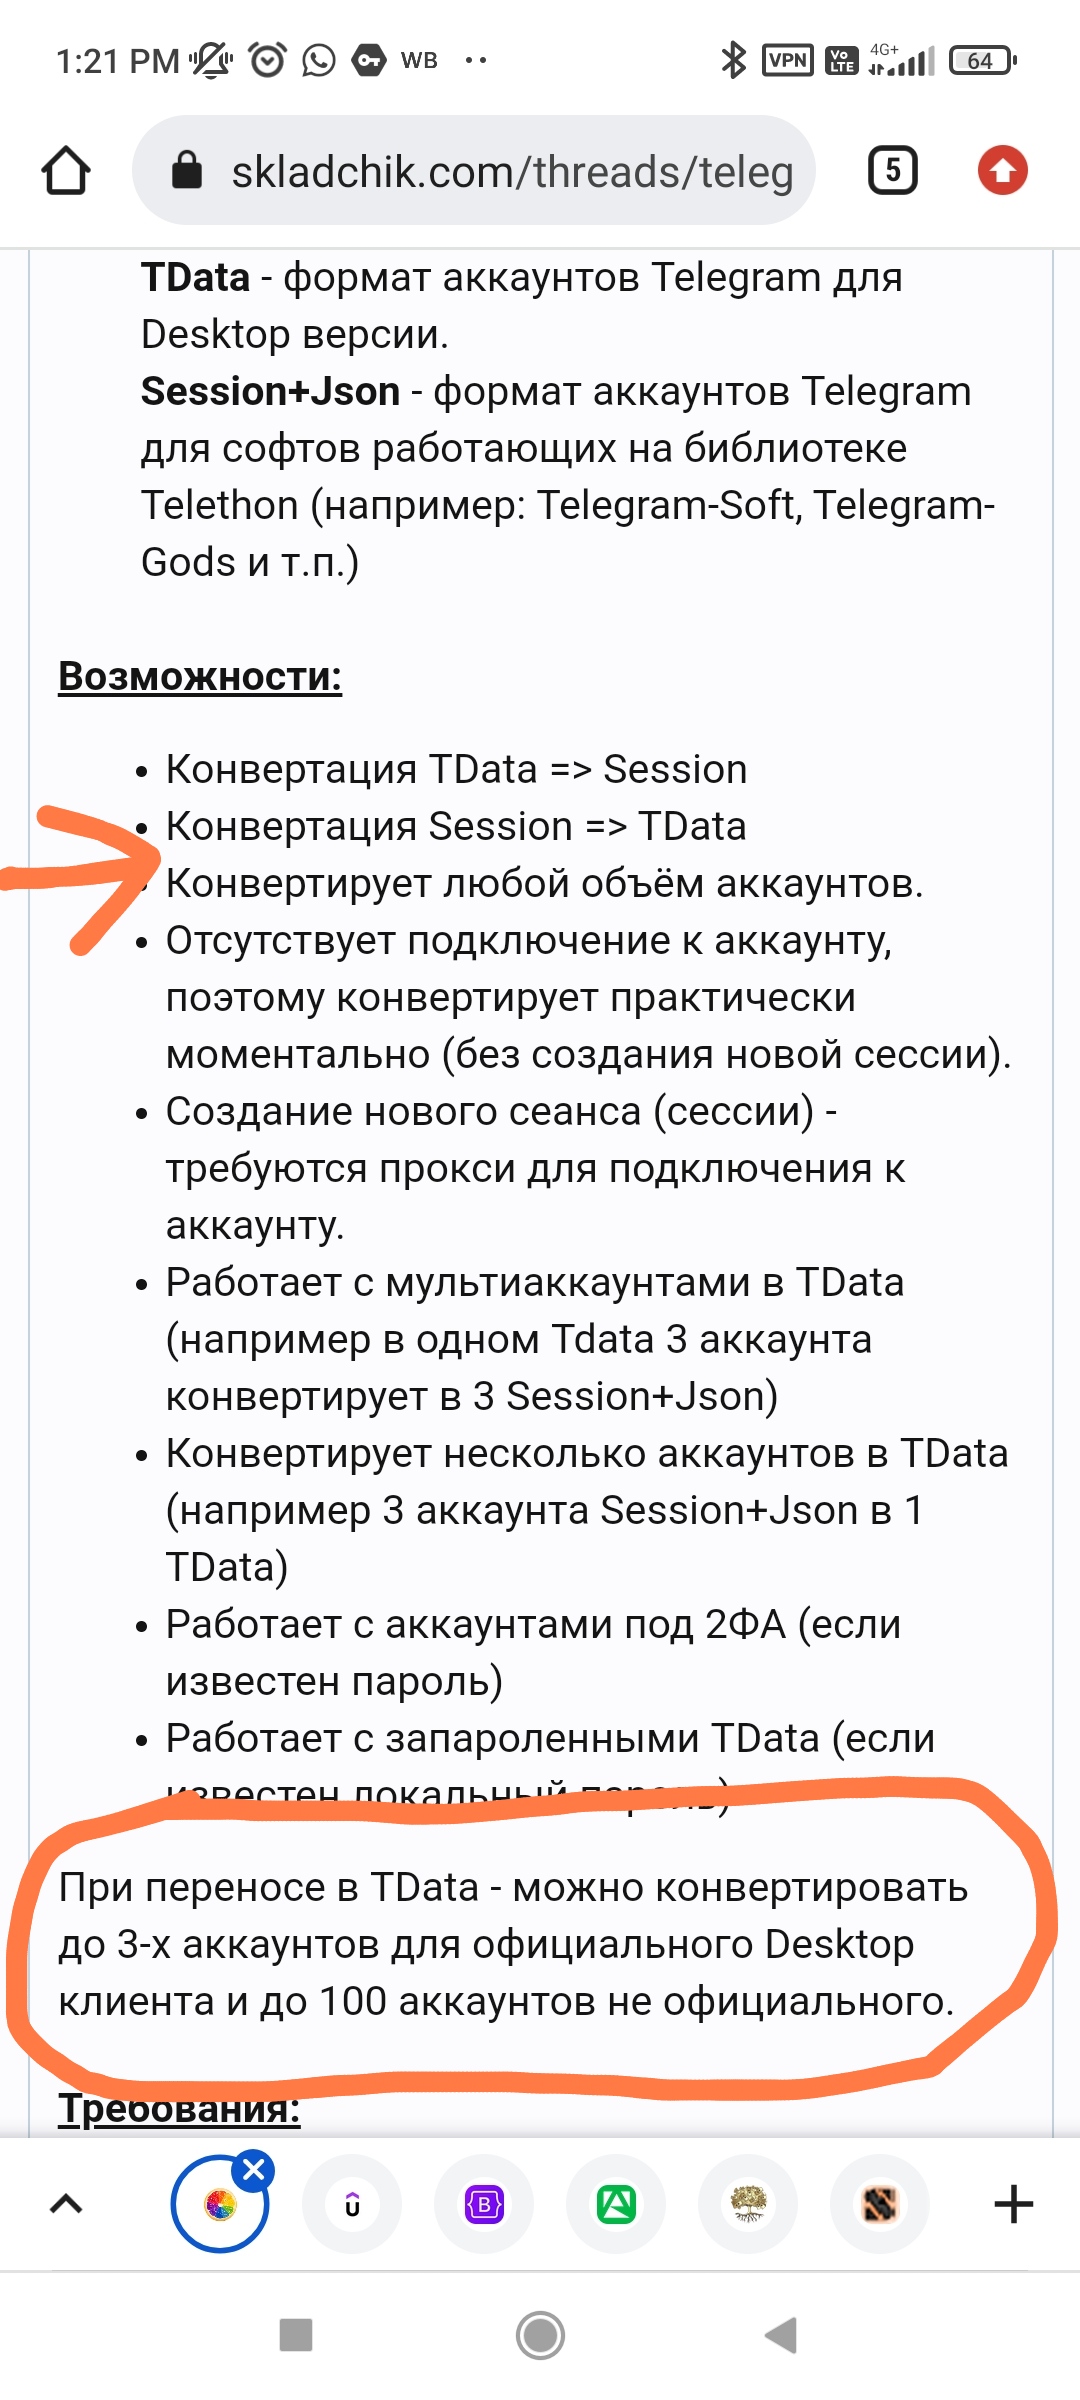
Task: Open the tab switcher showing 5 tabs
Action: 892,171
